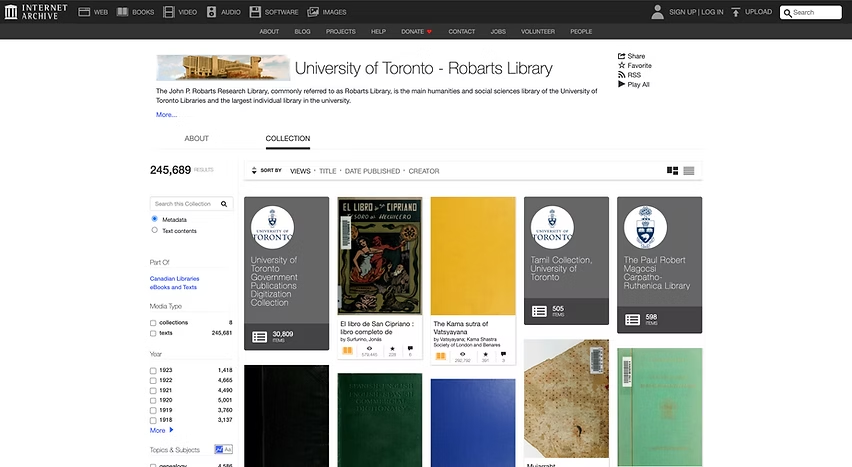Open the Software section icon

[255, 12]
